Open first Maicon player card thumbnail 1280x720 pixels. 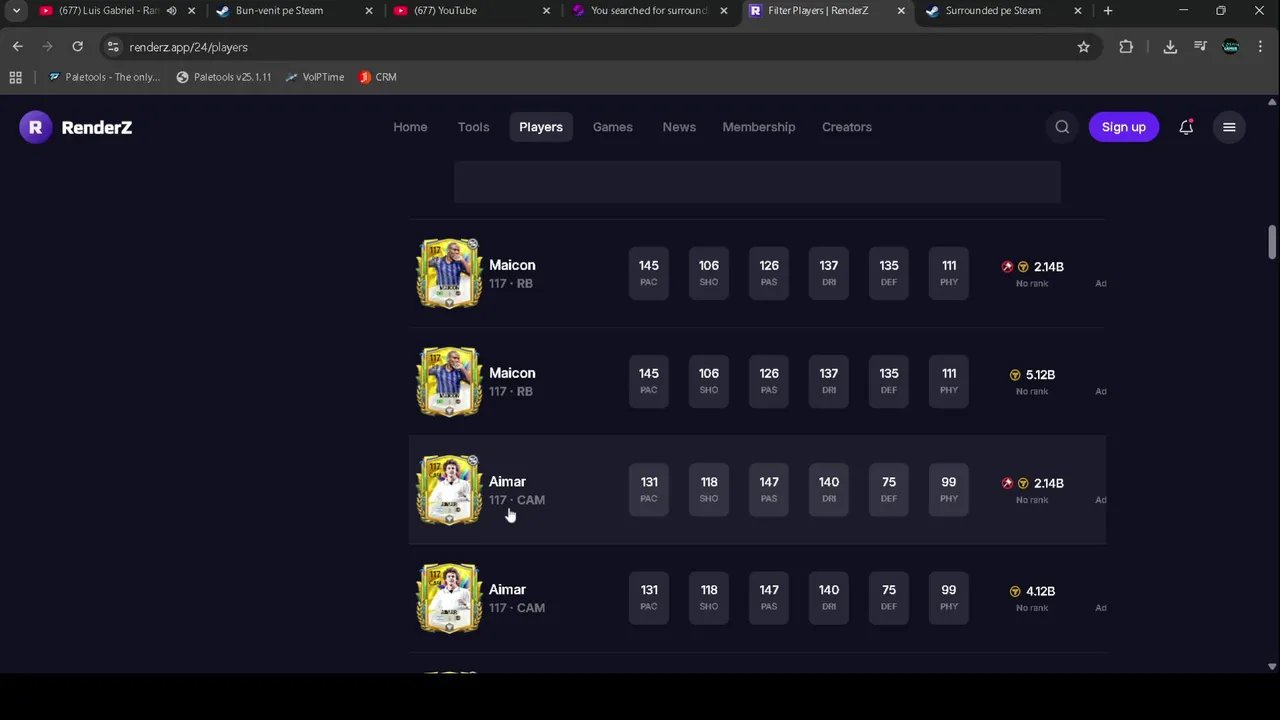click(449, 273)
